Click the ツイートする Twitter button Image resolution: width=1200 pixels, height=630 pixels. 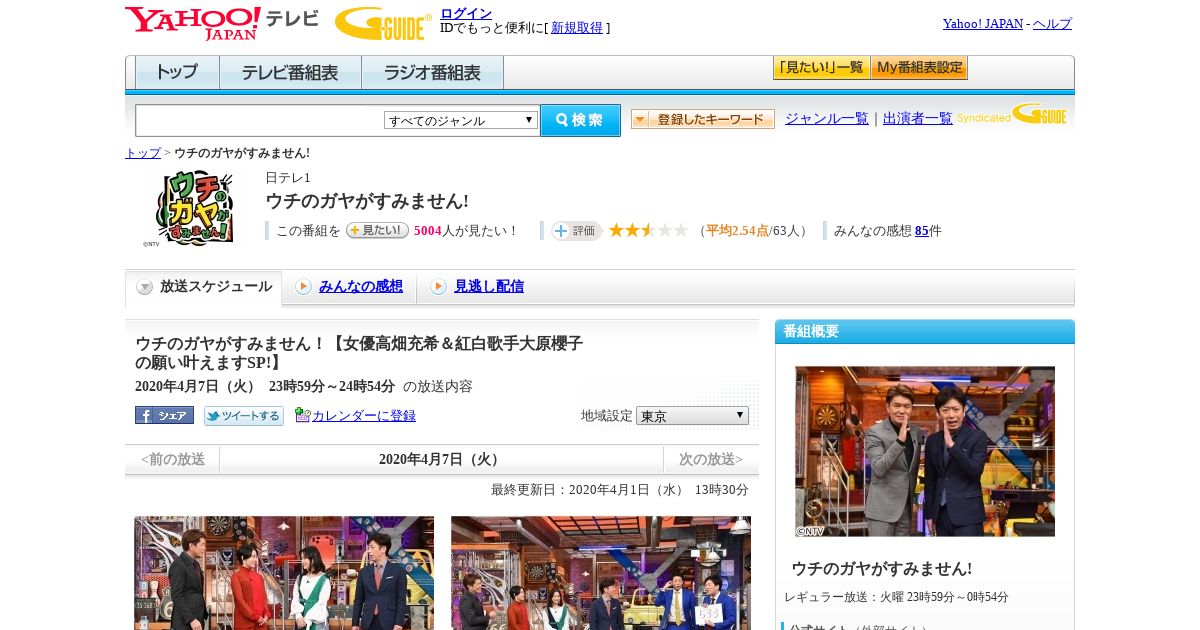click(x=244, y=415)
